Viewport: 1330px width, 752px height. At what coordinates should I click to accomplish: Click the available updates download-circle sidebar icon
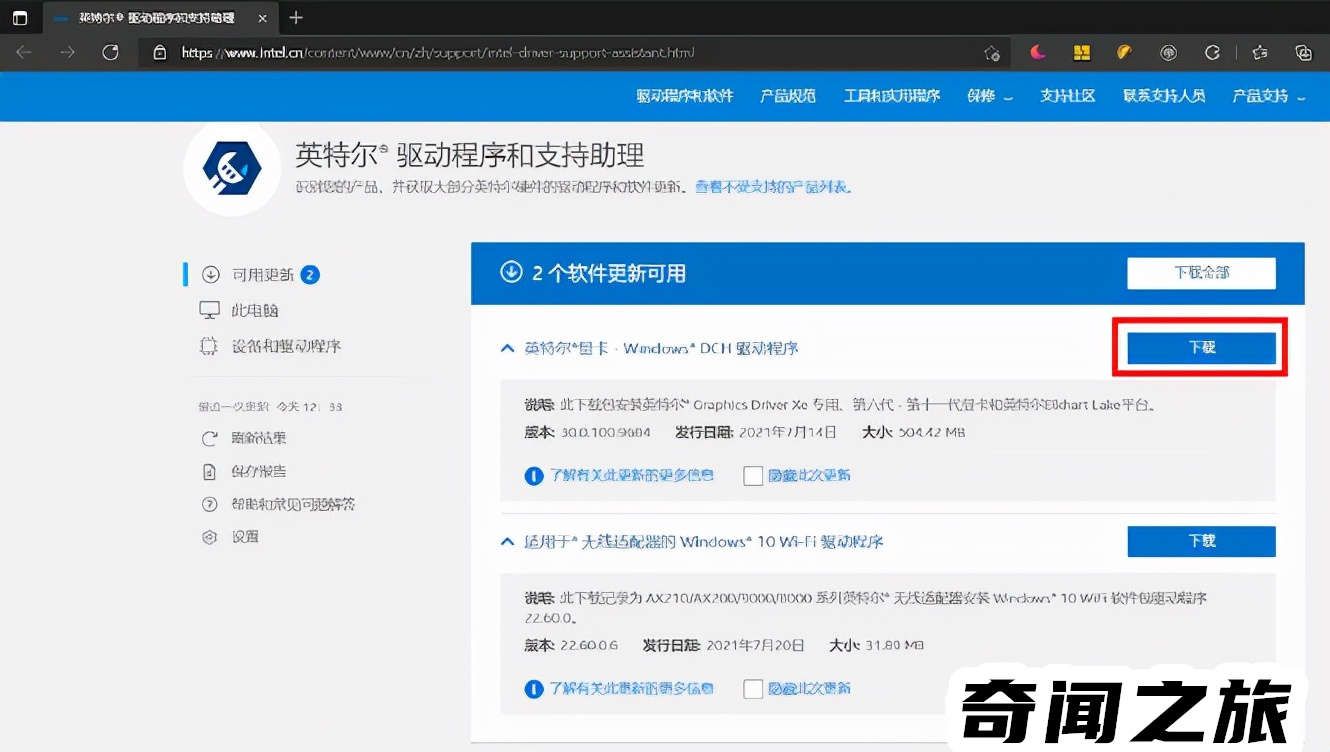click(x=210, y=274)
